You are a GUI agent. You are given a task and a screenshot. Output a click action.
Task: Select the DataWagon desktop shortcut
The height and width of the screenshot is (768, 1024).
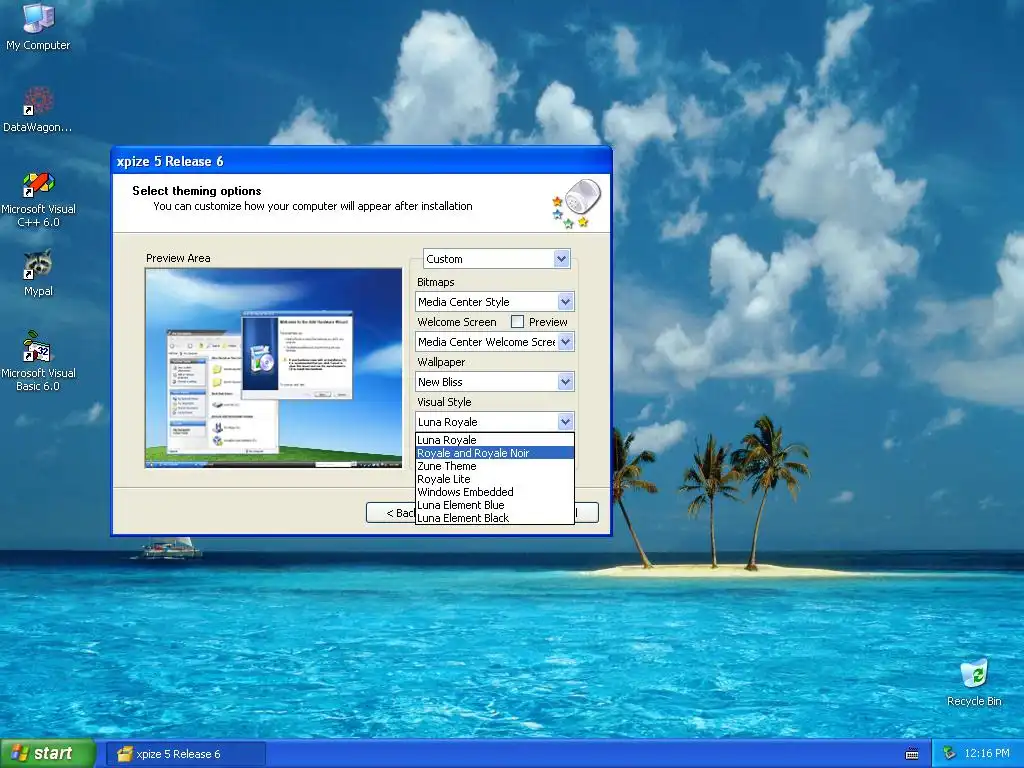[x=38, y=109]
